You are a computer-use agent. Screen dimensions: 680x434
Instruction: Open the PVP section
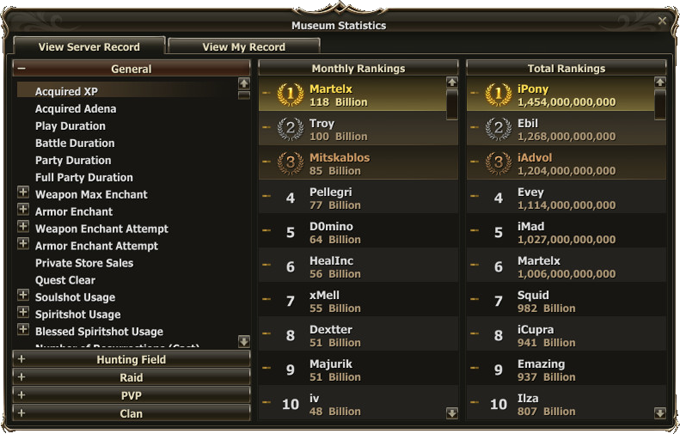click(131, 395)
